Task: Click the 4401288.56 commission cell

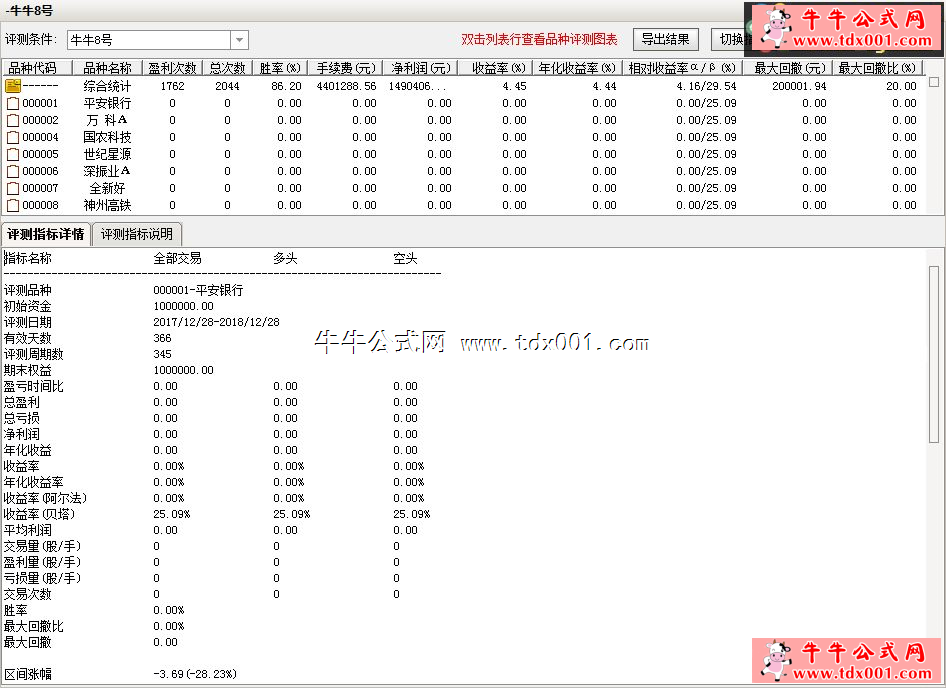Action: coord(346,86)
